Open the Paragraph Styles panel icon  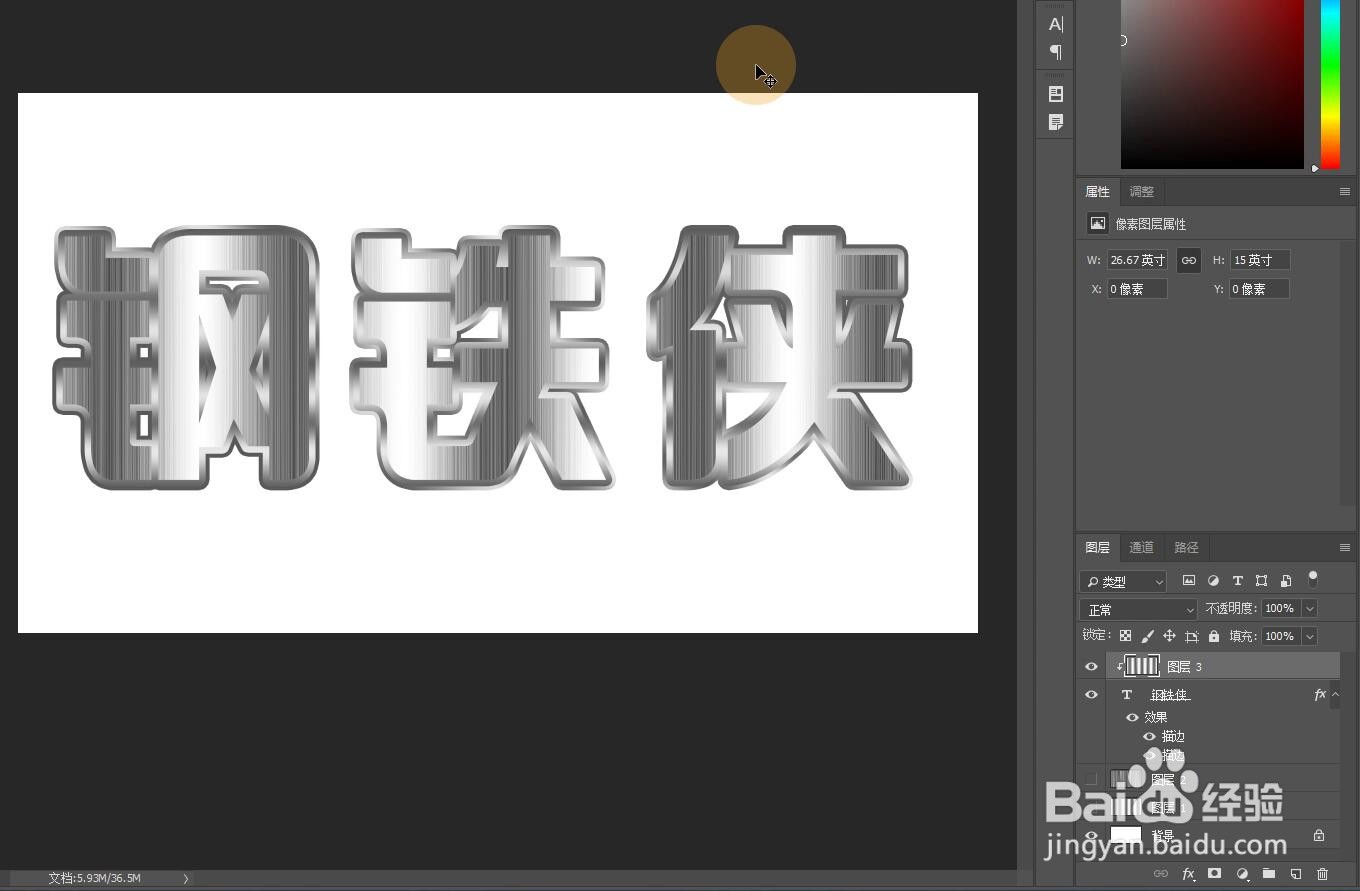click(1054, 122)
